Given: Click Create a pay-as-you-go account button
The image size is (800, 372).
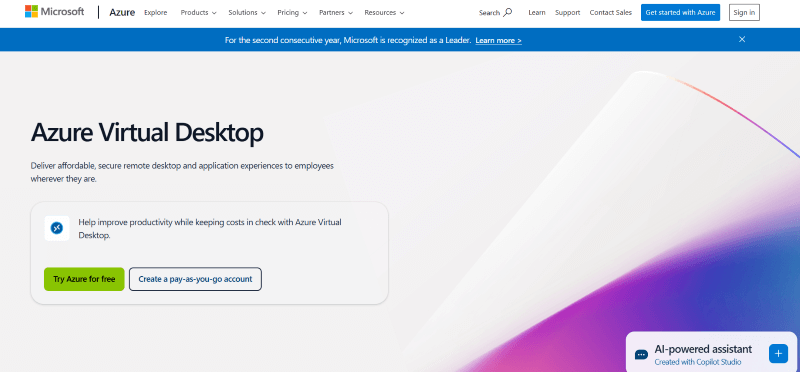Looking at the screenshot, I should pos(195,279).
